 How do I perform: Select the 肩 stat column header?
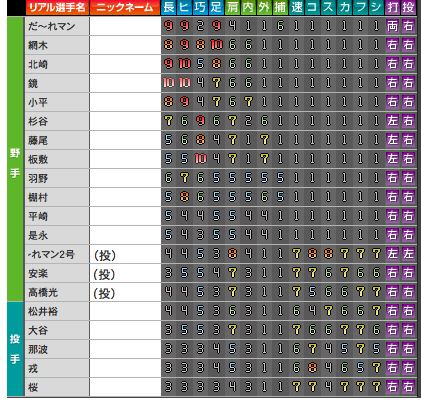coord(232,7)
